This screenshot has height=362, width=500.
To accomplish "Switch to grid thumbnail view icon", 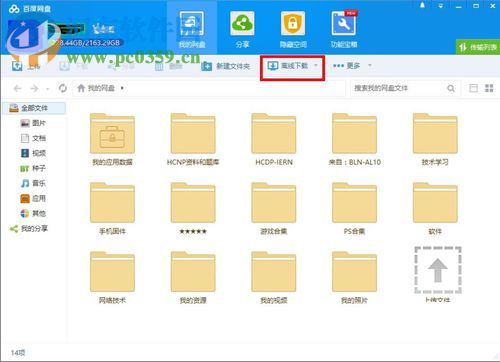I will (489, 88).
